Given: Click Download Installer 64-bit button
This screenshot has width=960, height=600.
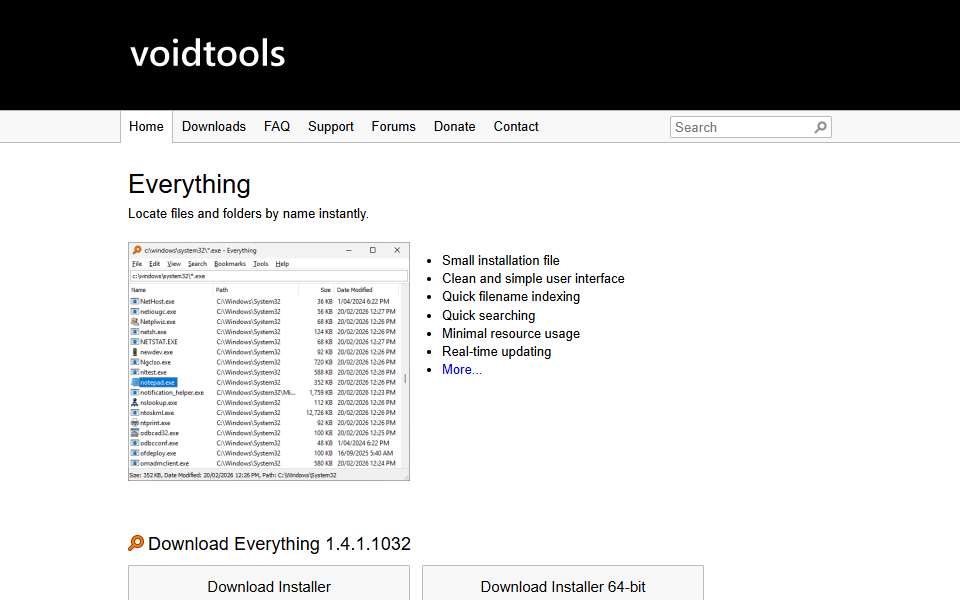Looking at the screenshot, I should [563, 584].
